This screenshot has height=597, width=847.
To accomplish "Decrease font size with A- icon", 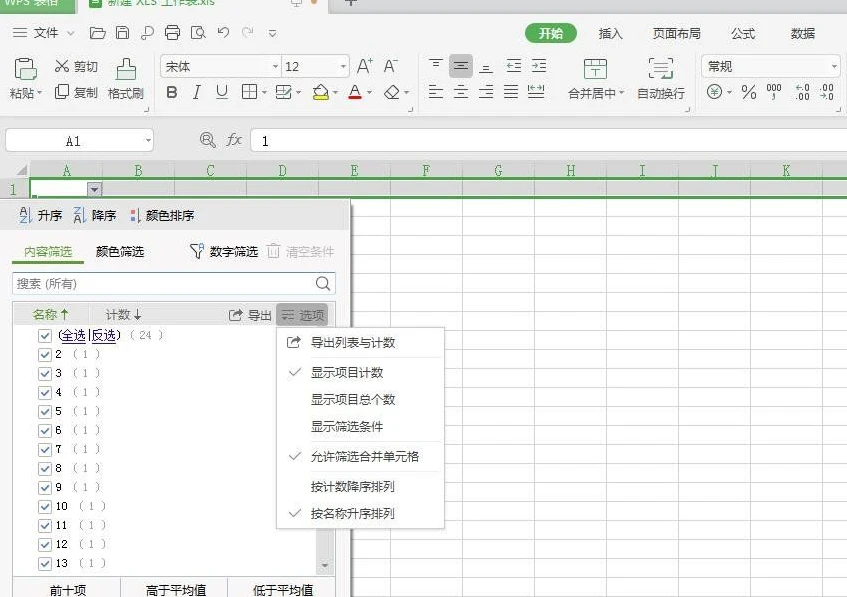I will click(391, 66).
